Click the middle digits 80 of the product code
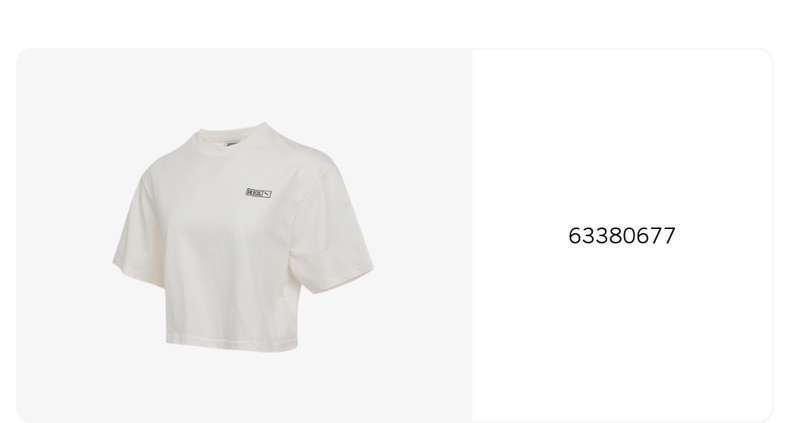The width and height of the screenshot is (790, 423). [622, 236]
